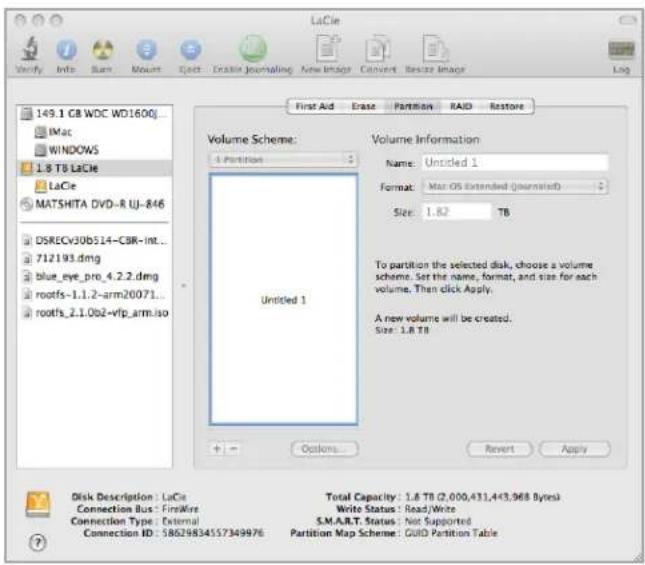The width and height of the screenshot is (645, 565).
Task: Switch to the First Aid tab
Action: 315,106
